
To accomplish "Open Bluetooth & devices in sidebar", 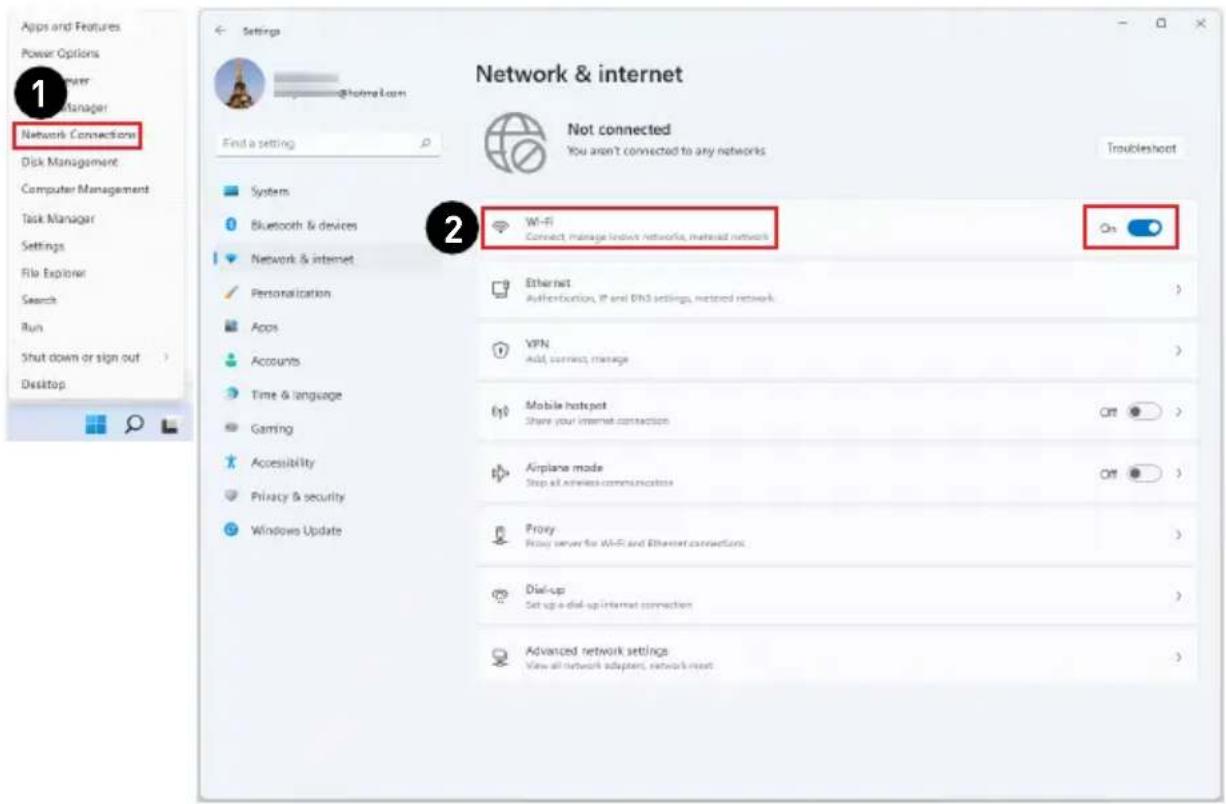I will click(304, 225).
